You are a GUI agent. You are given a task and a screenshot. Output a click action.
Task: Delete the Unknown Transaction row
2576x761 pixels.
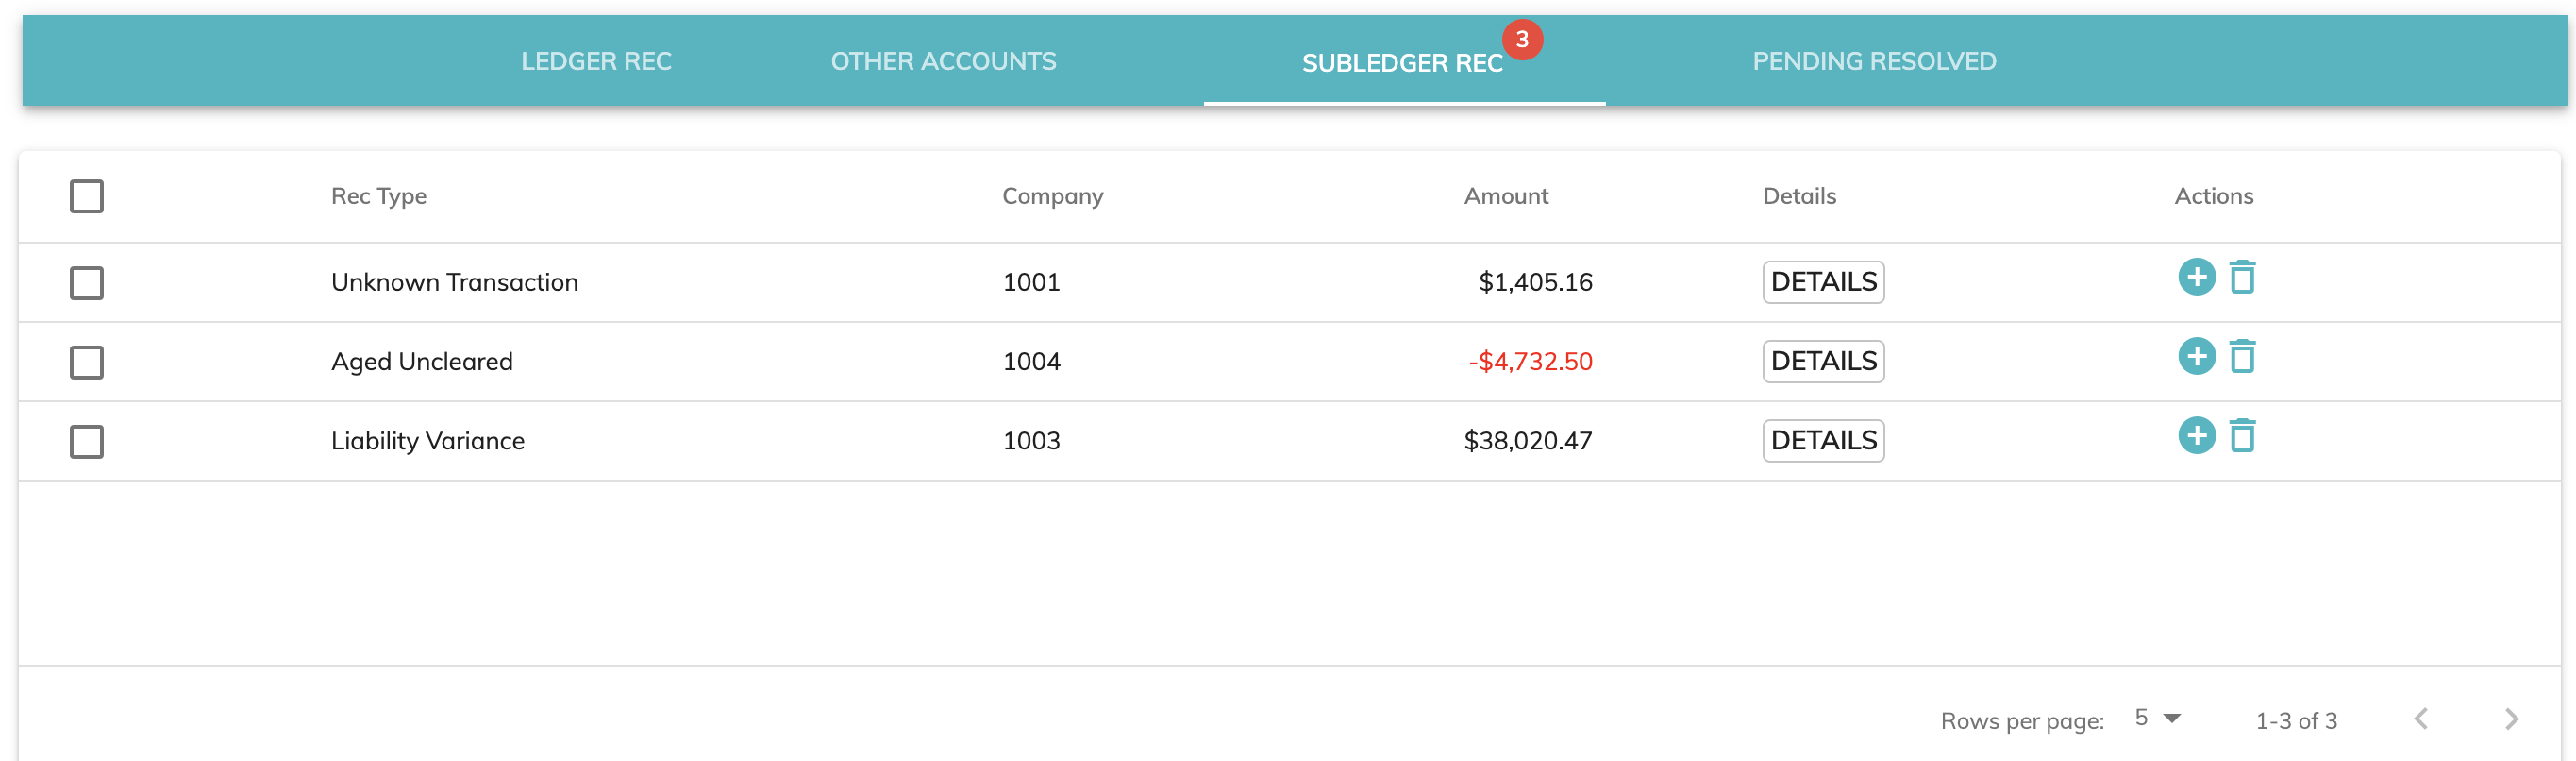click(x=2242, y=277)
